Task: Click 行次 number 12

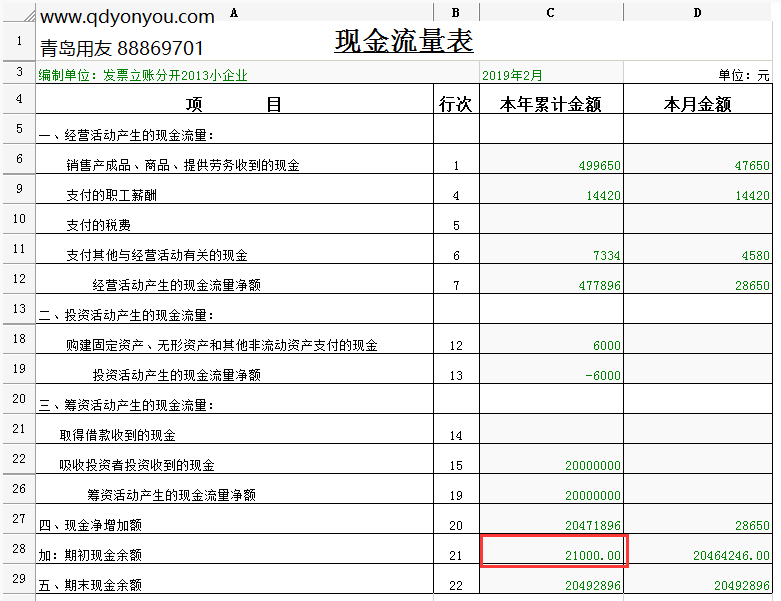Action: point(456,346)
